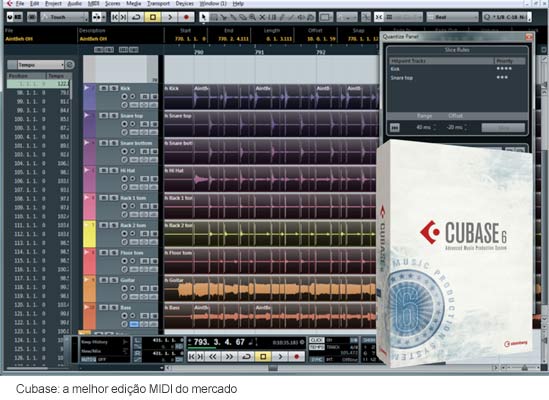This screenshot has height=400, width=549.
Task: Select the Zoom magnifier tool
Action: pos(252,17)
